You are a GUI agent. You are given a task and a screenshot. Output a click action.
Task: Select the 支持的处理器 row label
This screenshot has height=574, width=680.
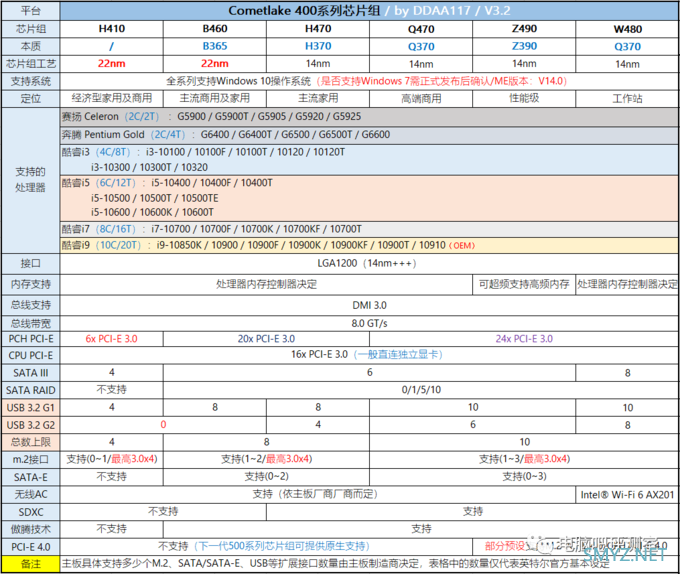coord(30,180)
